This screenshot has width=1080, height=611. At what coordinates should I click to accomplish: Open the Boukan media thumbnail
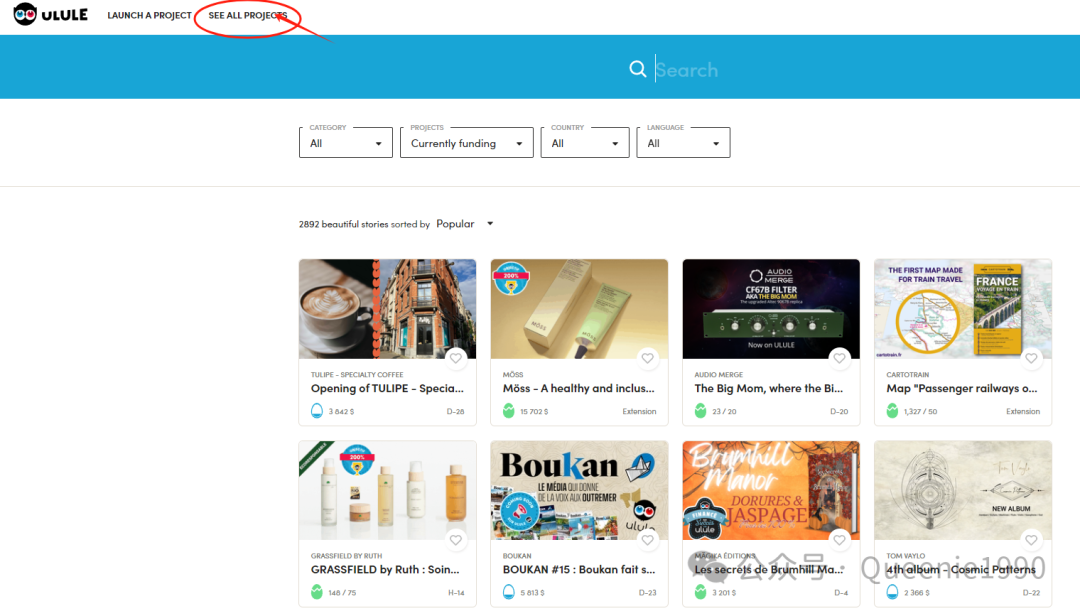point(579,490)
